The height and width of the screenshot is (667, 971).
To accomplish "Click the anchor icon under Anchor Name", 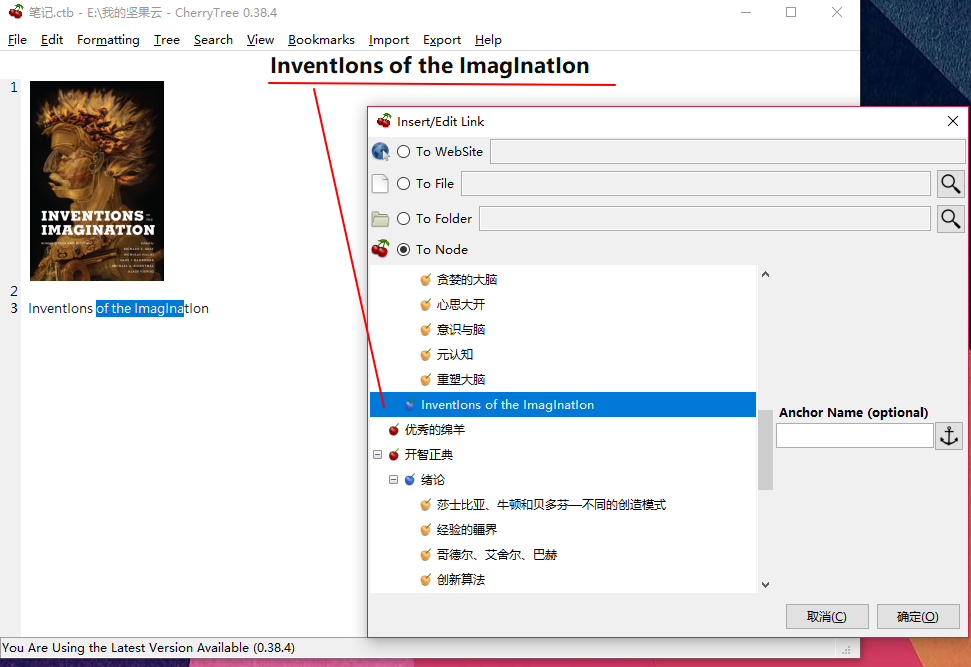I will click(x=948, y=435).
